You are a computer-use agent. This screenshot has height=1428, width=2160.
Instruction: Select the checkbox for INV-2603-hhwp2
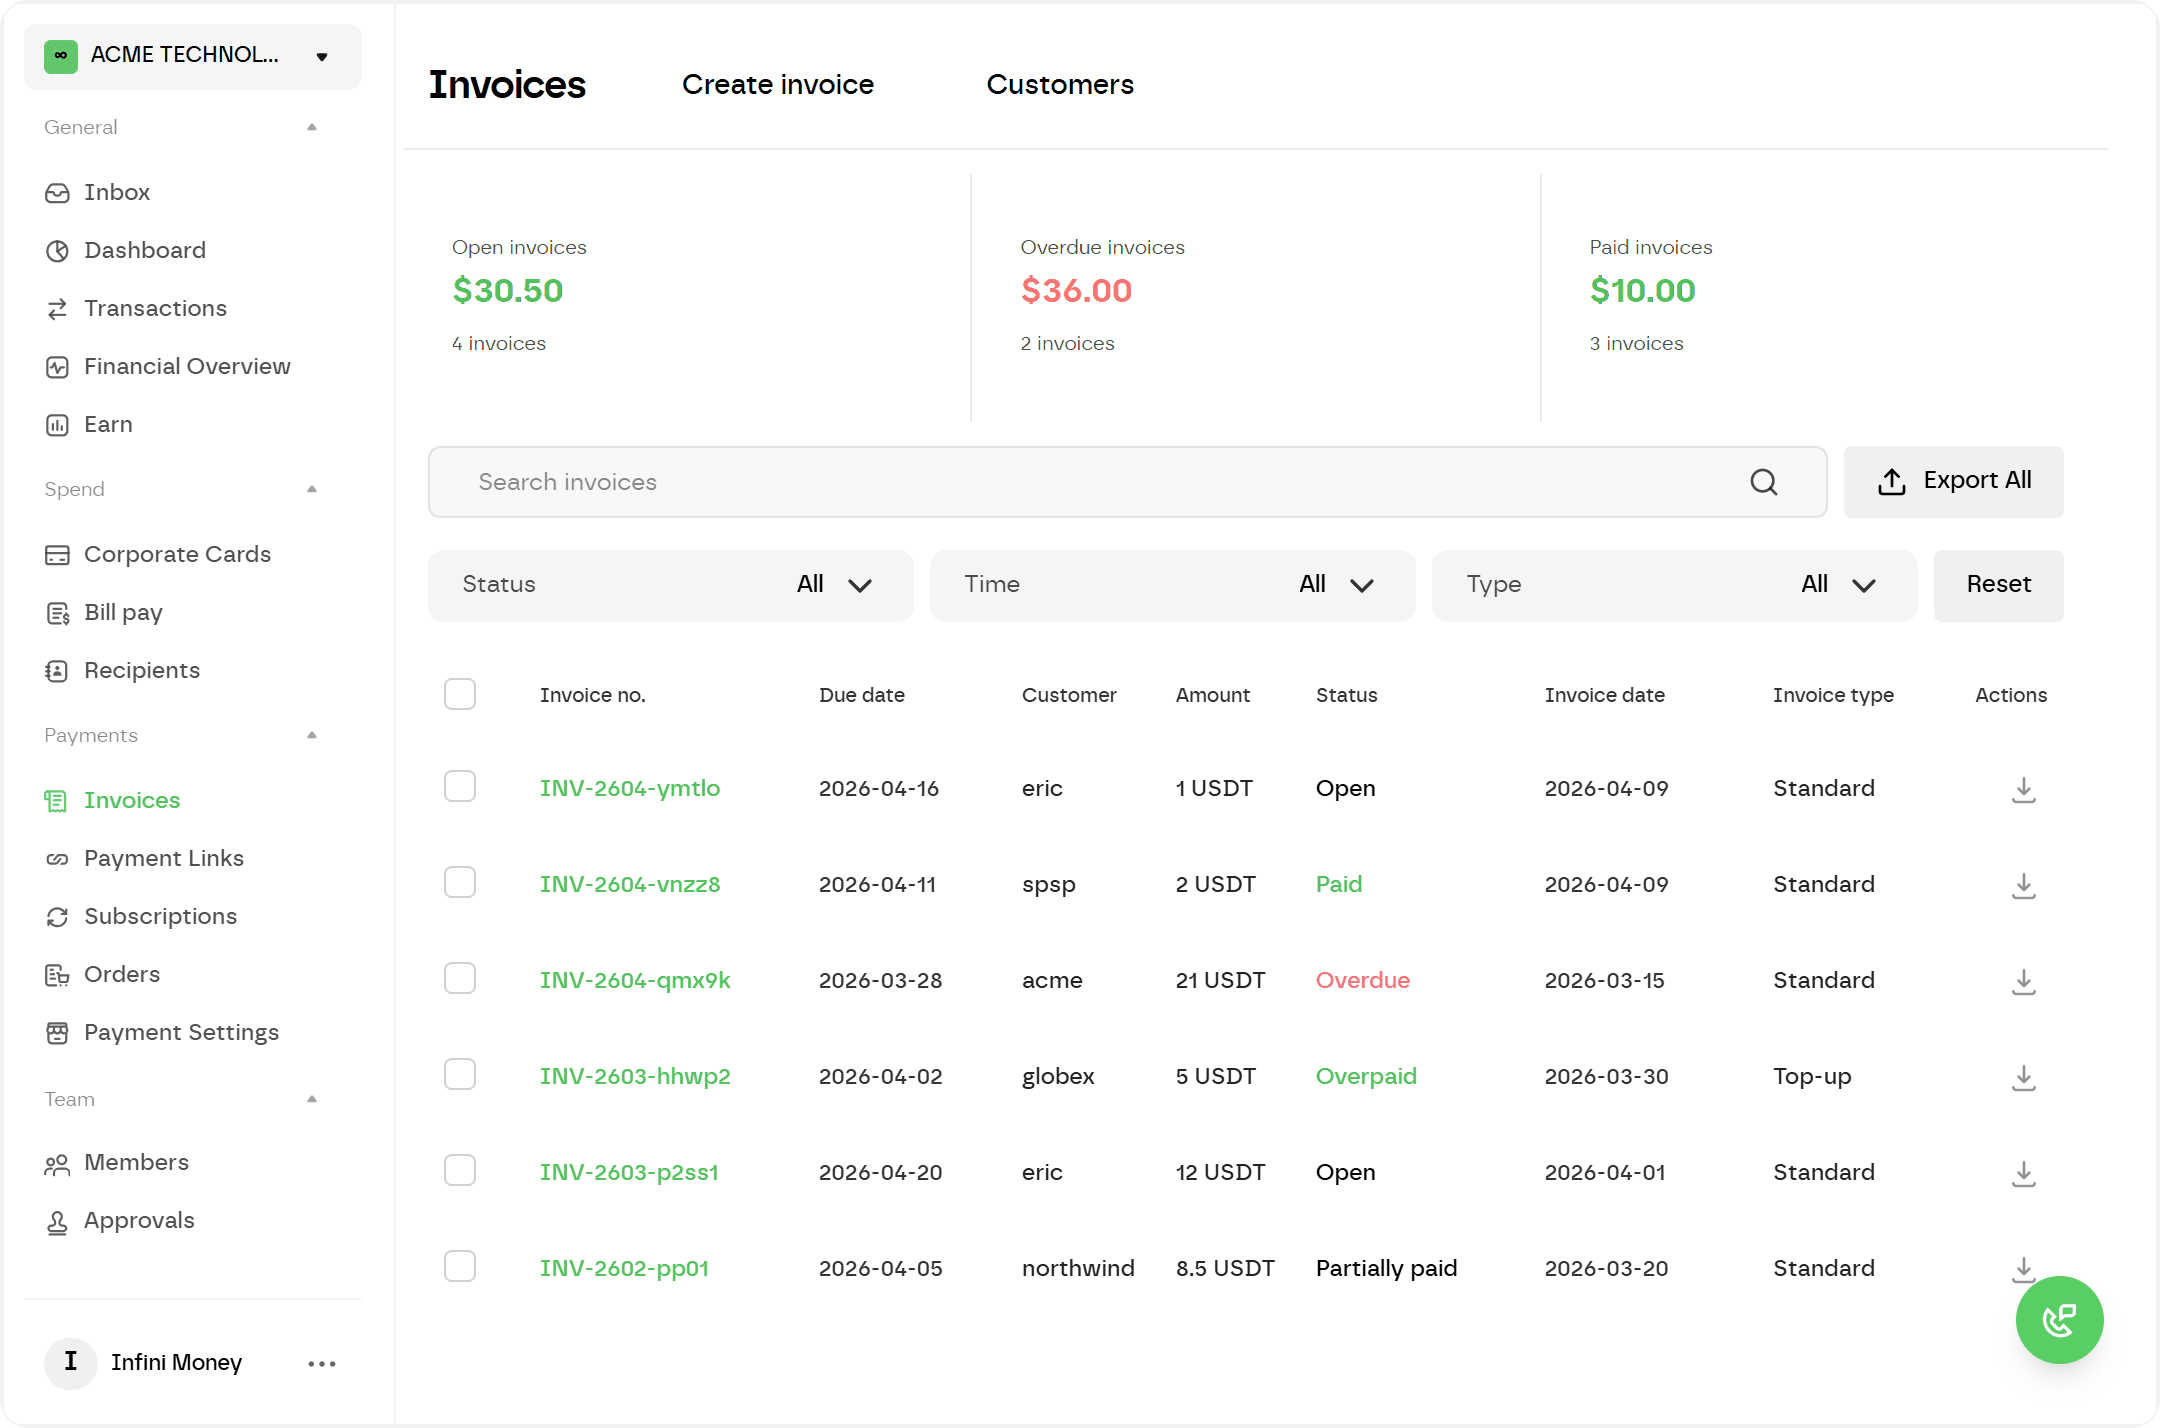pos(460,1074)
